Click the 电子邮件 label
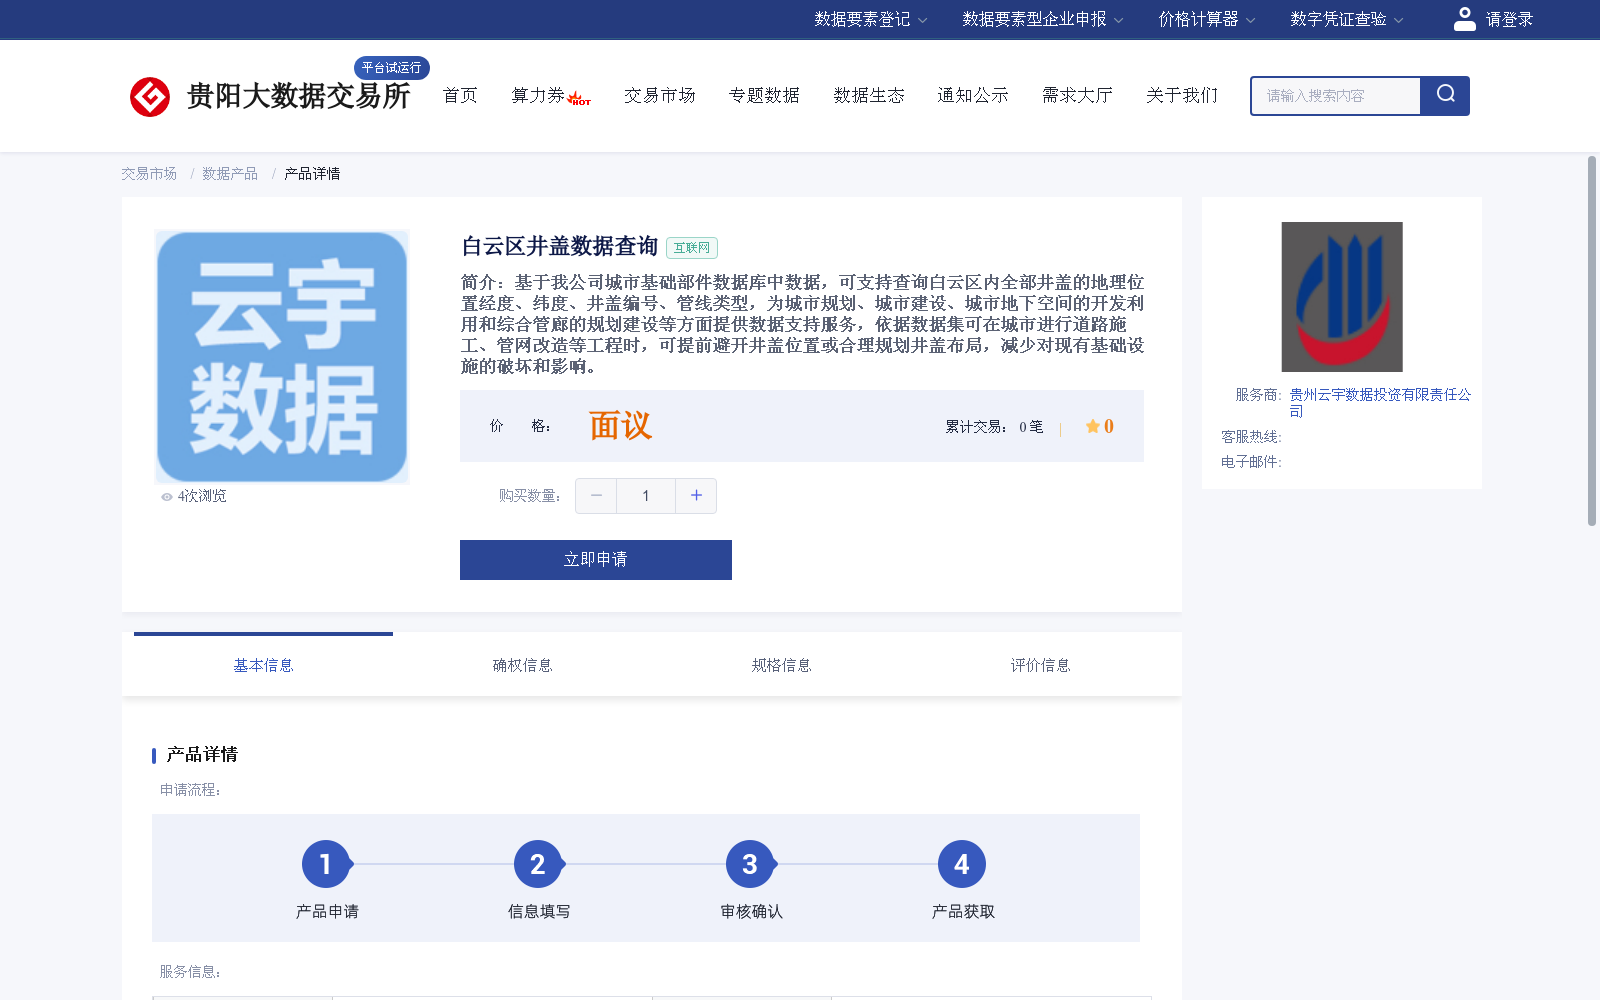This screenshot has width=1600, height=1000. coord(1251,462)
